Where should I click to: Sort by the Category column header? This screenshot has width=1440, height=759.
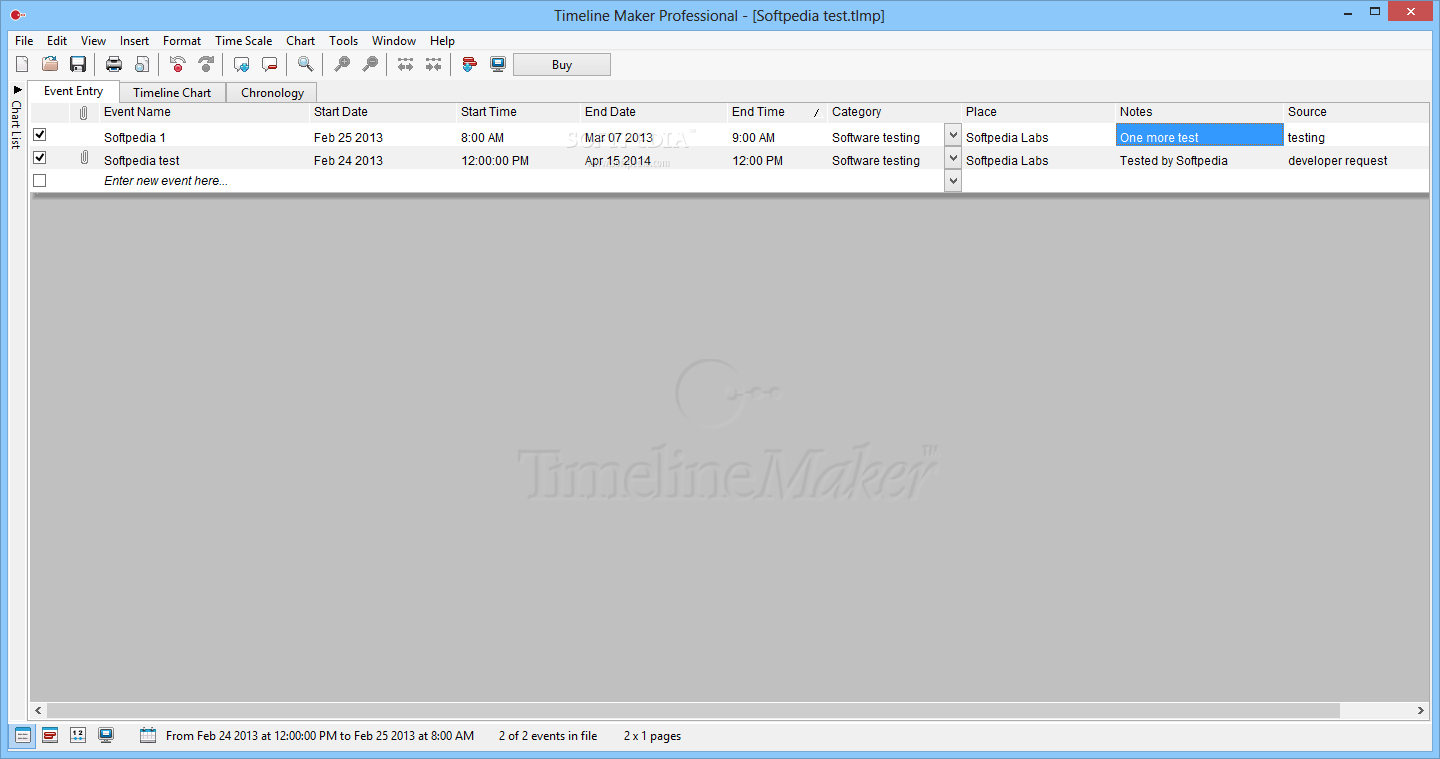pyautogui.click(x=894, y=112)
